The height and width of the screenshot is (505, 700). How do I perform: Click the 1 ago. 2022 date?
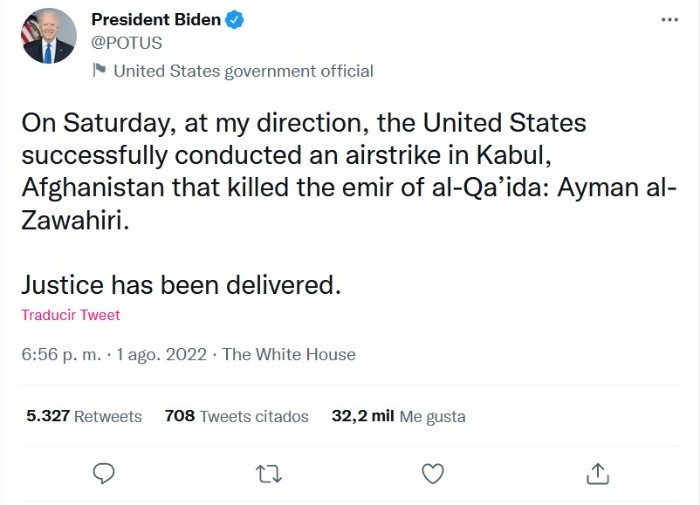[161, 354]
